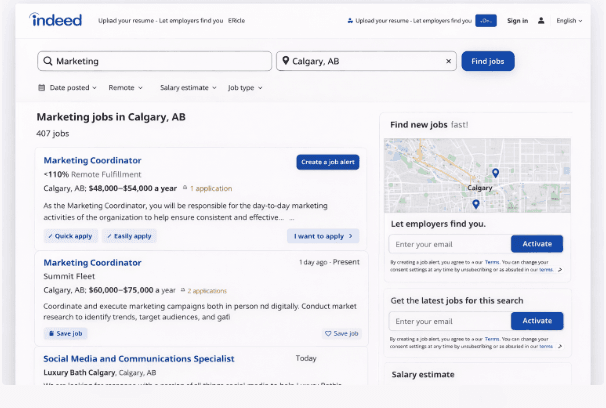This screenshot has width=606, height=408.
Task: Open Summit Fleet Marketing Coordinator title
Action: coord(92,263)
